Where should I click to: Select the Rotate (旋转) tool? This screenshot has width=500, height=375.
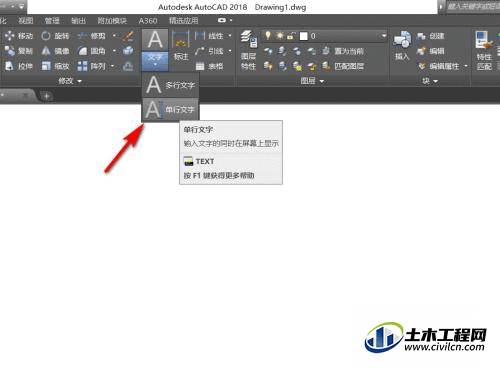tap(55, 36)
